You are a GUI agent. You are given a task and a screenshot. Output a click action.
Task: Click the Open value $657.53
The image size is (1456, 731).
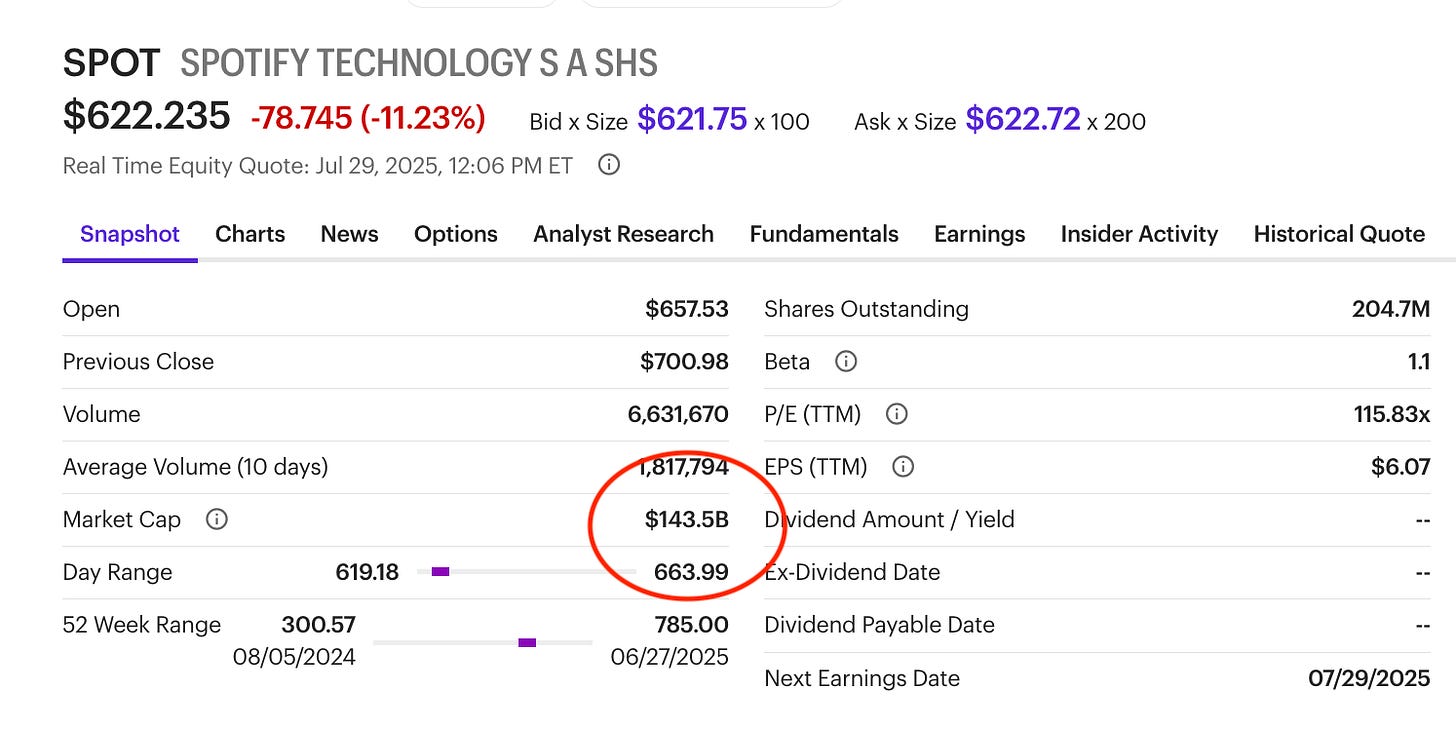tap(687, 309)
